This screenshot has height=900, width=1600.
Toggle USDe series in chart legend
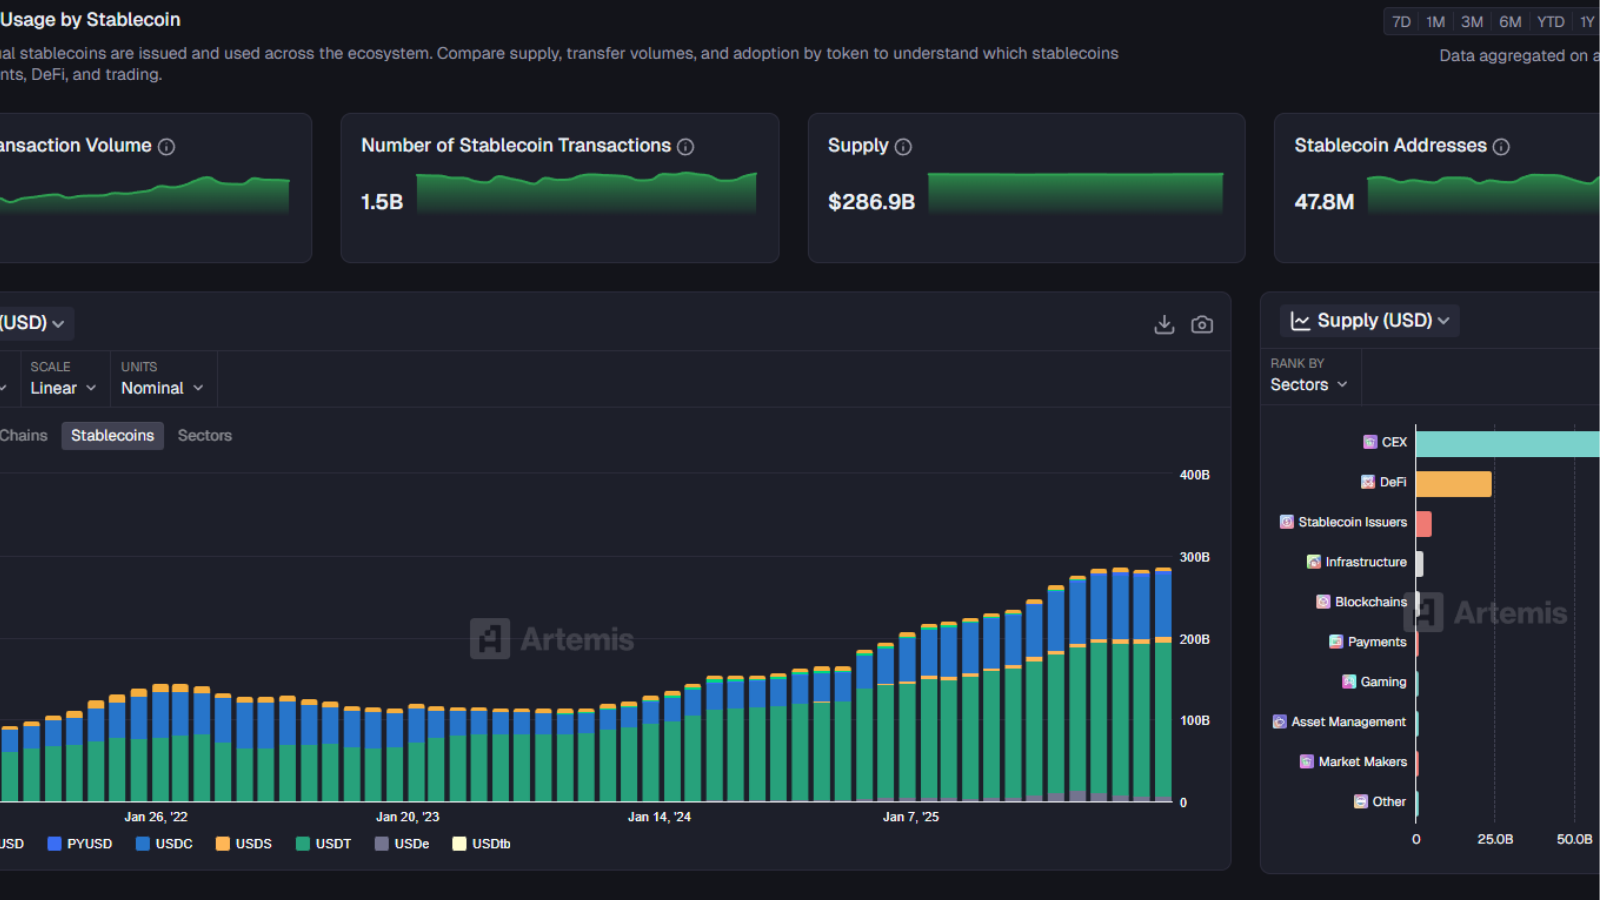coord(402,844)
